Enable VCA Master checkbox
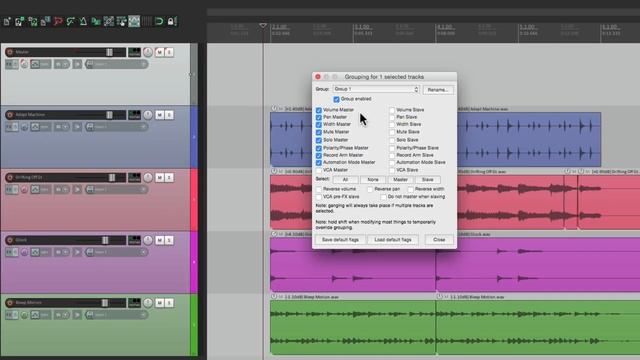Viewport: 640px width, 360px height. click(319, 170)
